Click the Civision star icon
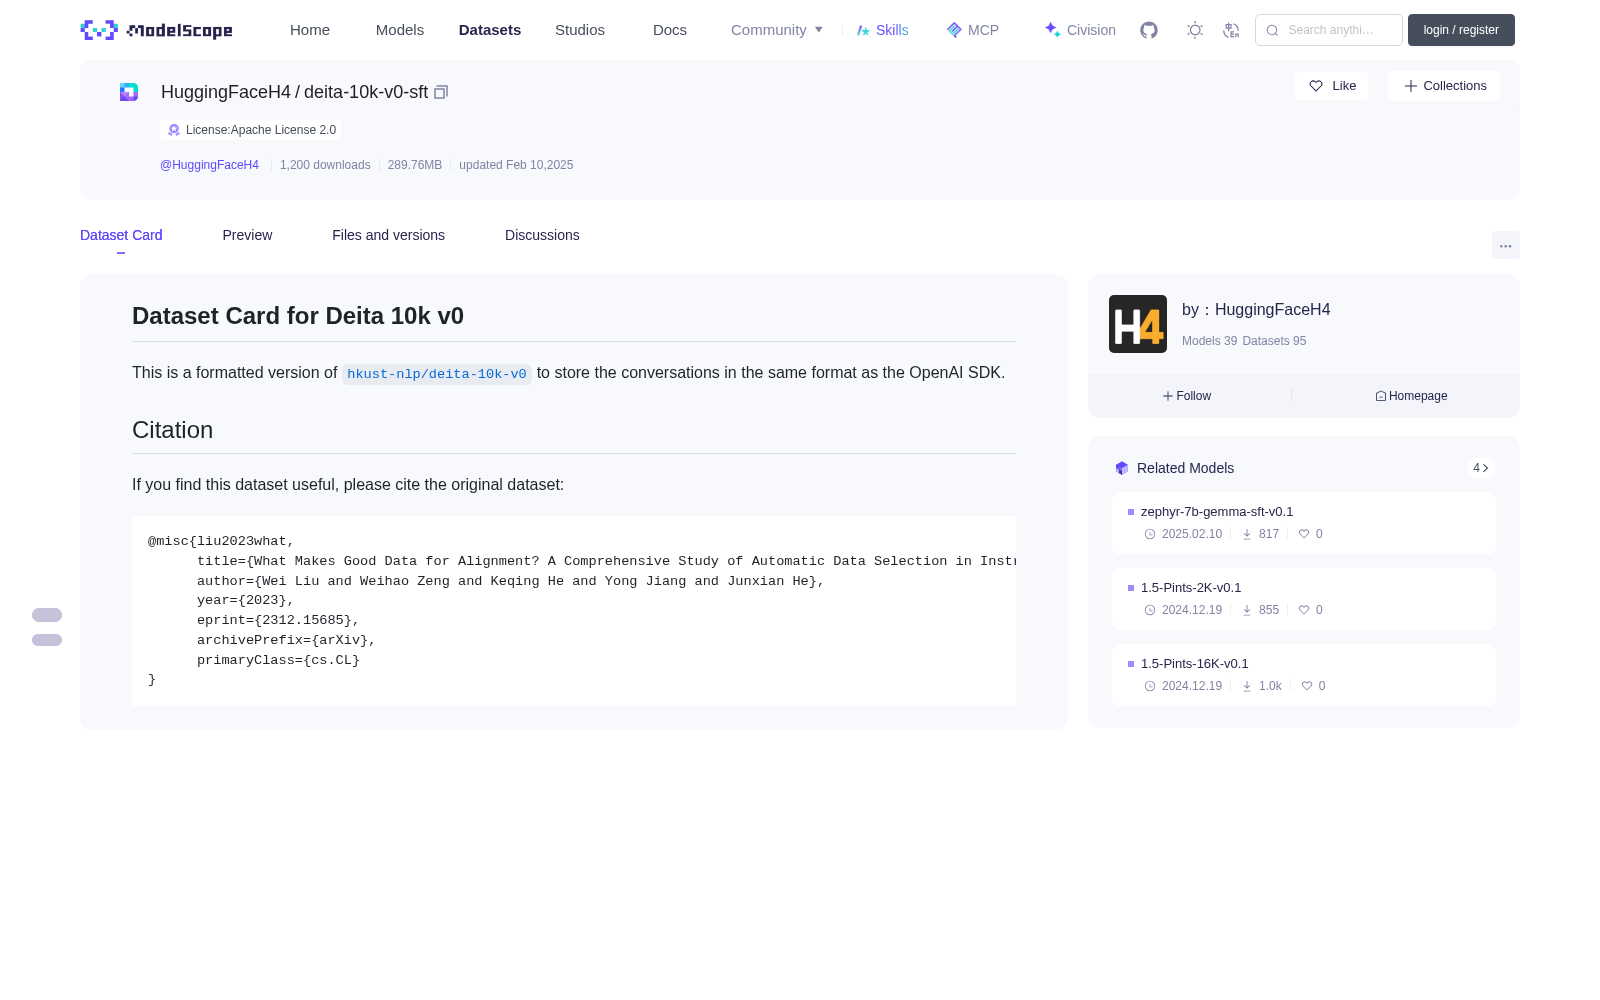 pos(1052,30)
